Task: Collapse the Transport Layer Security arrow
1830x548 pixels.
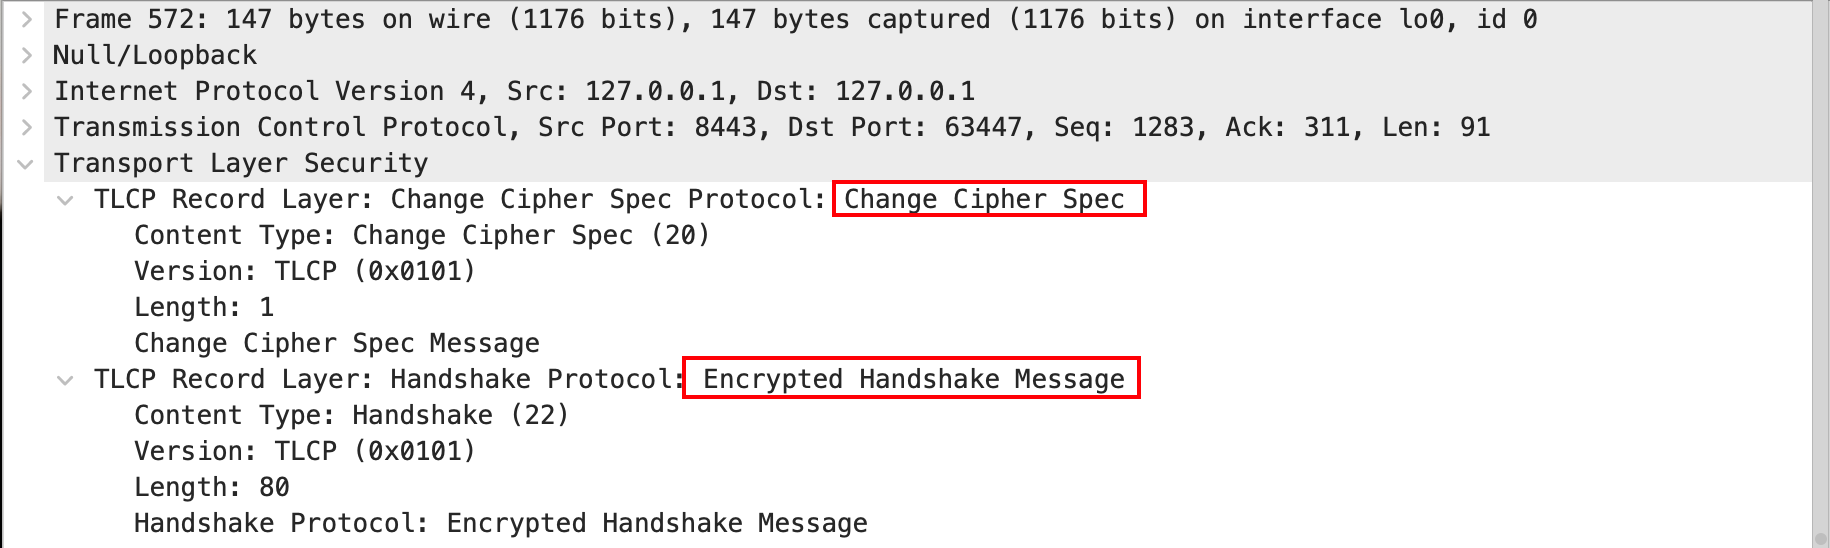Action: [27, 164]
